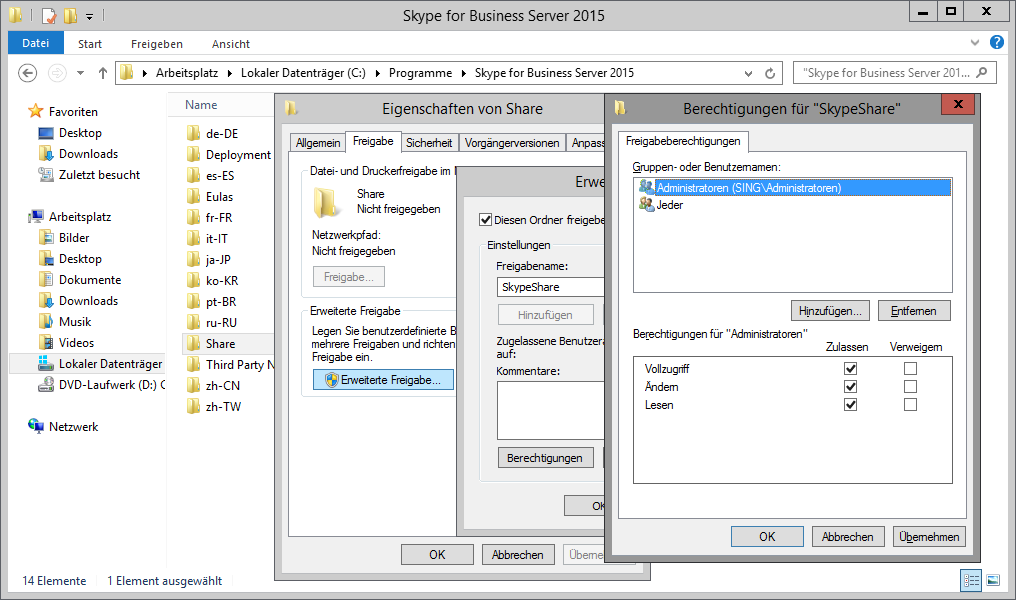Click Erweiterte Freigabe... button

tap(384, 380)
